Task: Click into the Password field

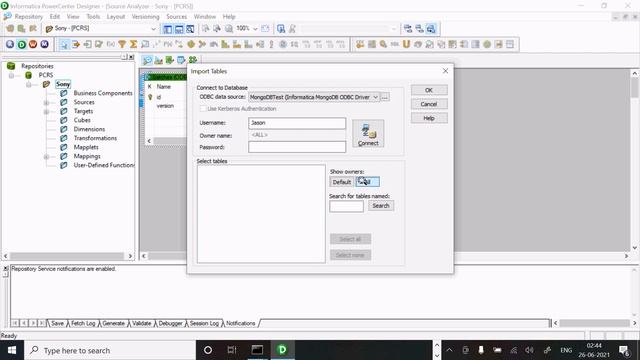Action: coord(297,147)
